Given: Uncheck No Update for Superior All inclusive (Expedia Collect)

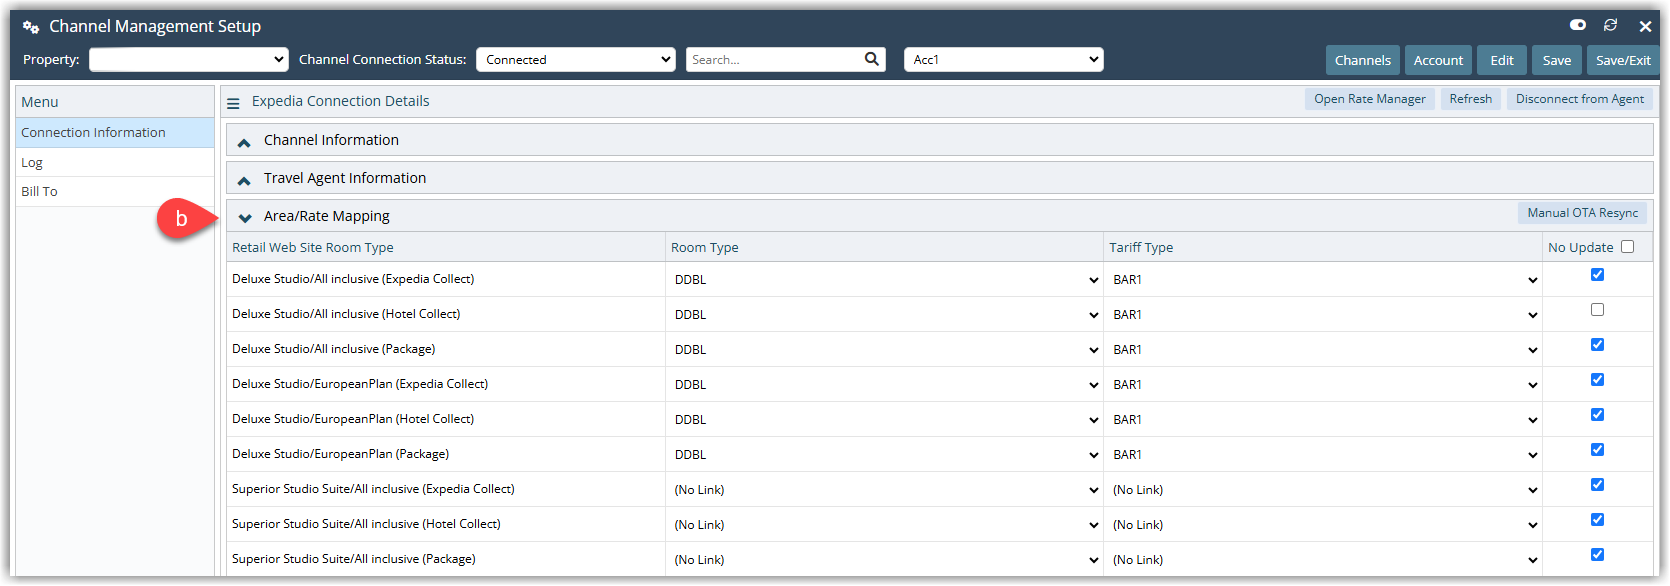Looking at the screenshot, I should click(x=1597, y=485).
